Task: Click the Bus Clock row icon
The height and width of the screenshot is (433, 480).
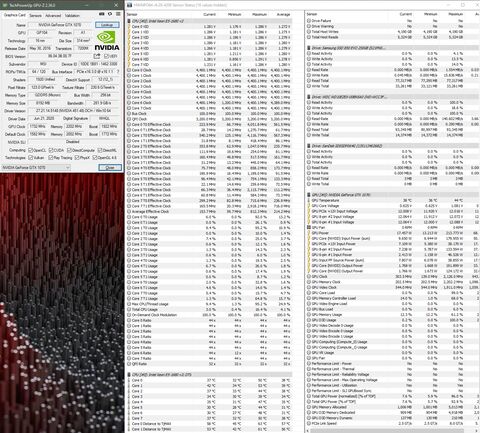Action: point(129,114)
